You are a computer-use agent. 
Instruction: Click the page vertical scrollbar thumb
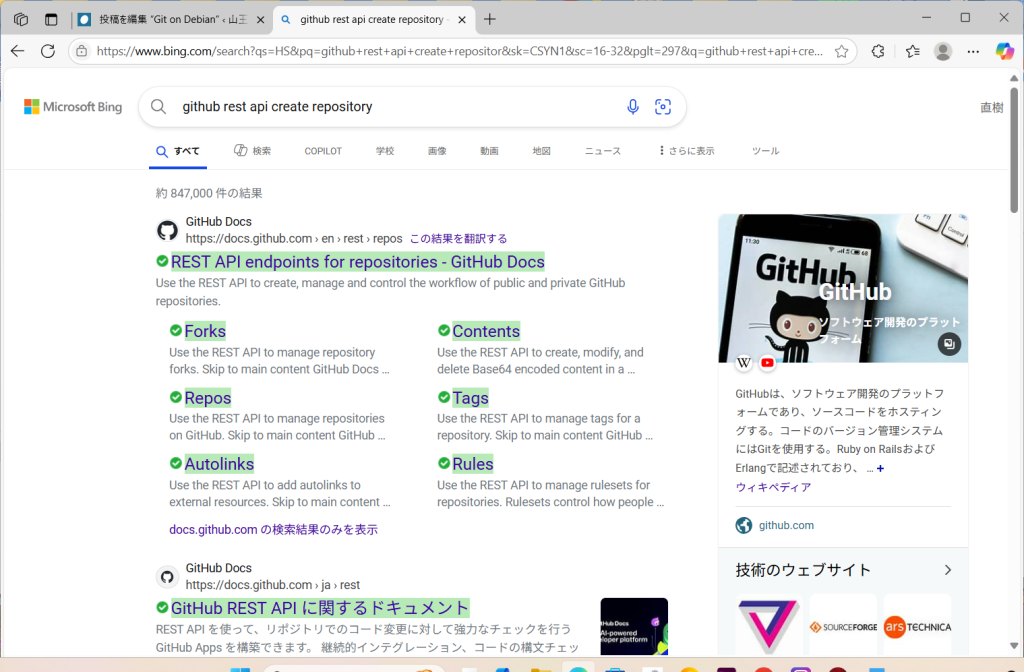pos(1014,150)
